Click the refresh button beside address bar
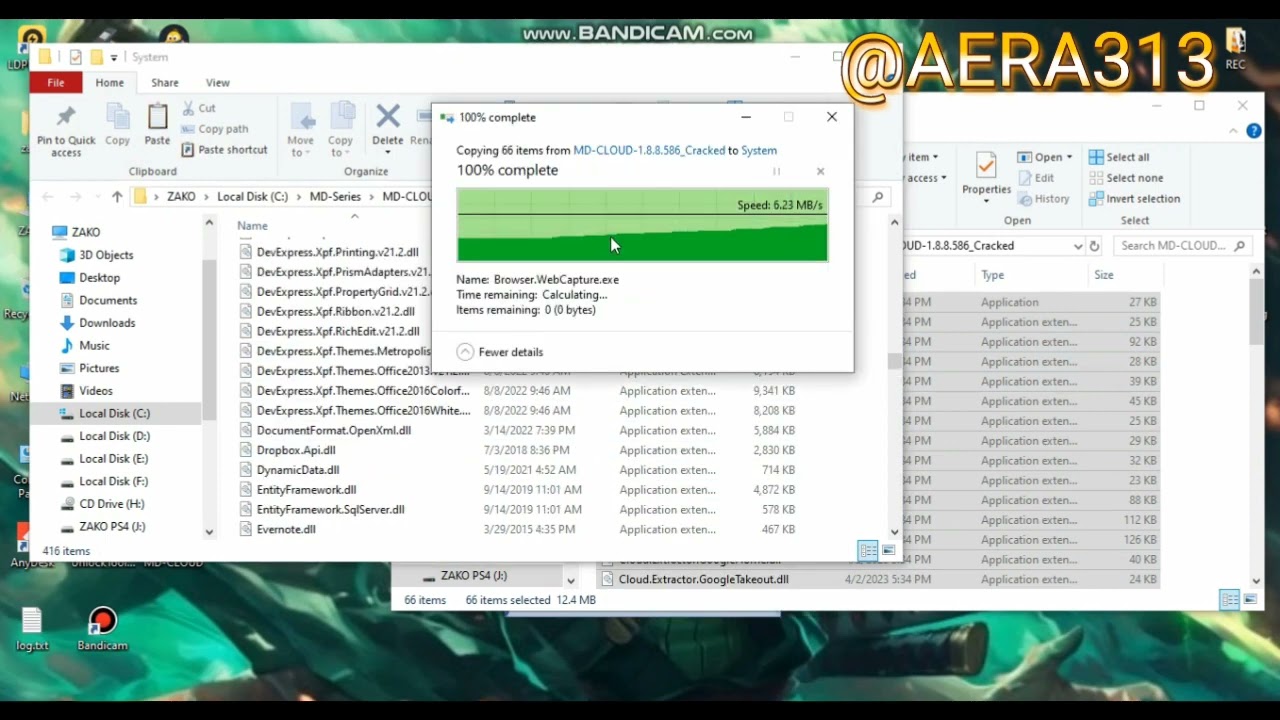The width and height of the screenshot is (1280, 720). 1094,246
